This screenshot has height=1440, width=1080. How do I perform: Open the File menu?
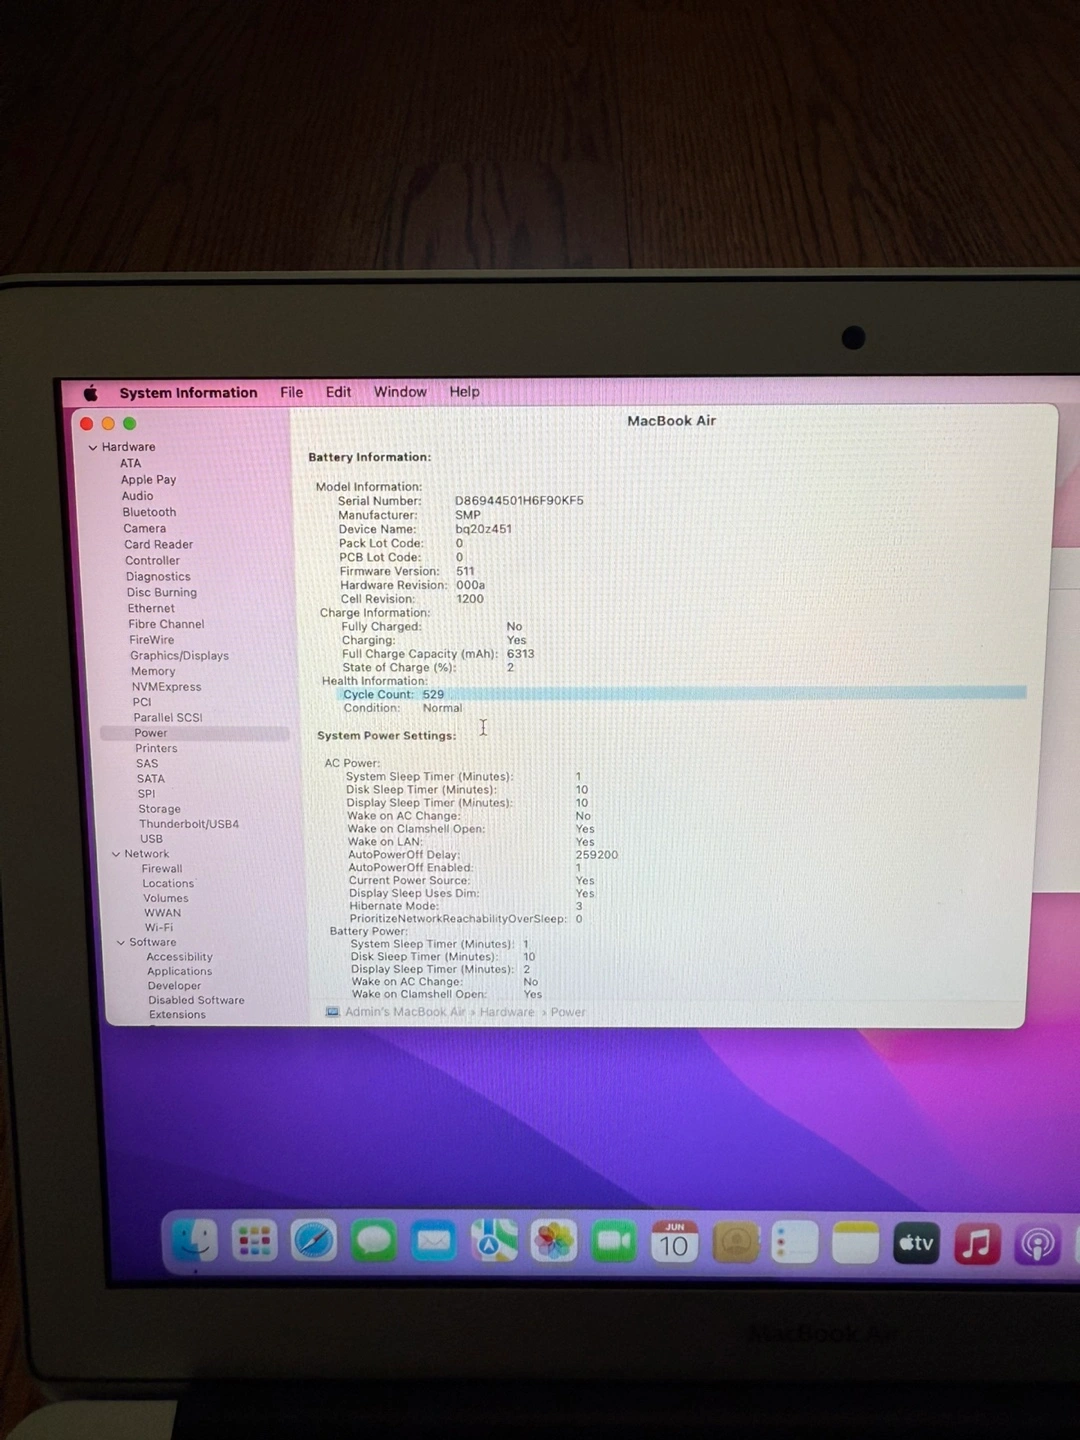coord(292,392)
